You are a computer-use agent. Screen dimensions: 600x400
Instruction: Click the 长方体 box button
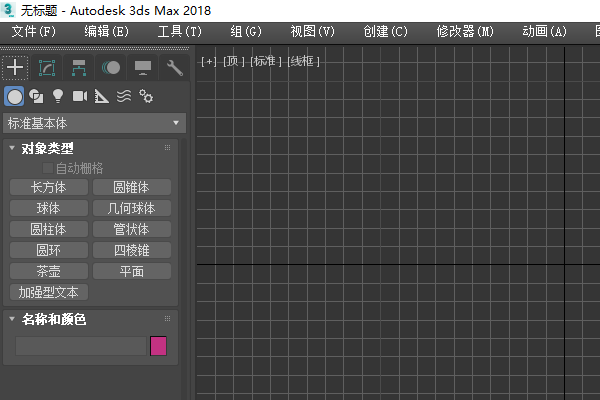click(49, 187)
